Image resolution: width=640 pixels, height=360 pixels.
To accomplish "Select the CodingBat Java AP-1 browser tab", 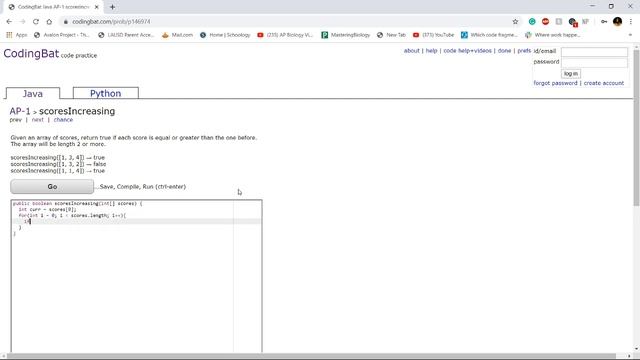I will coord(52,7).
